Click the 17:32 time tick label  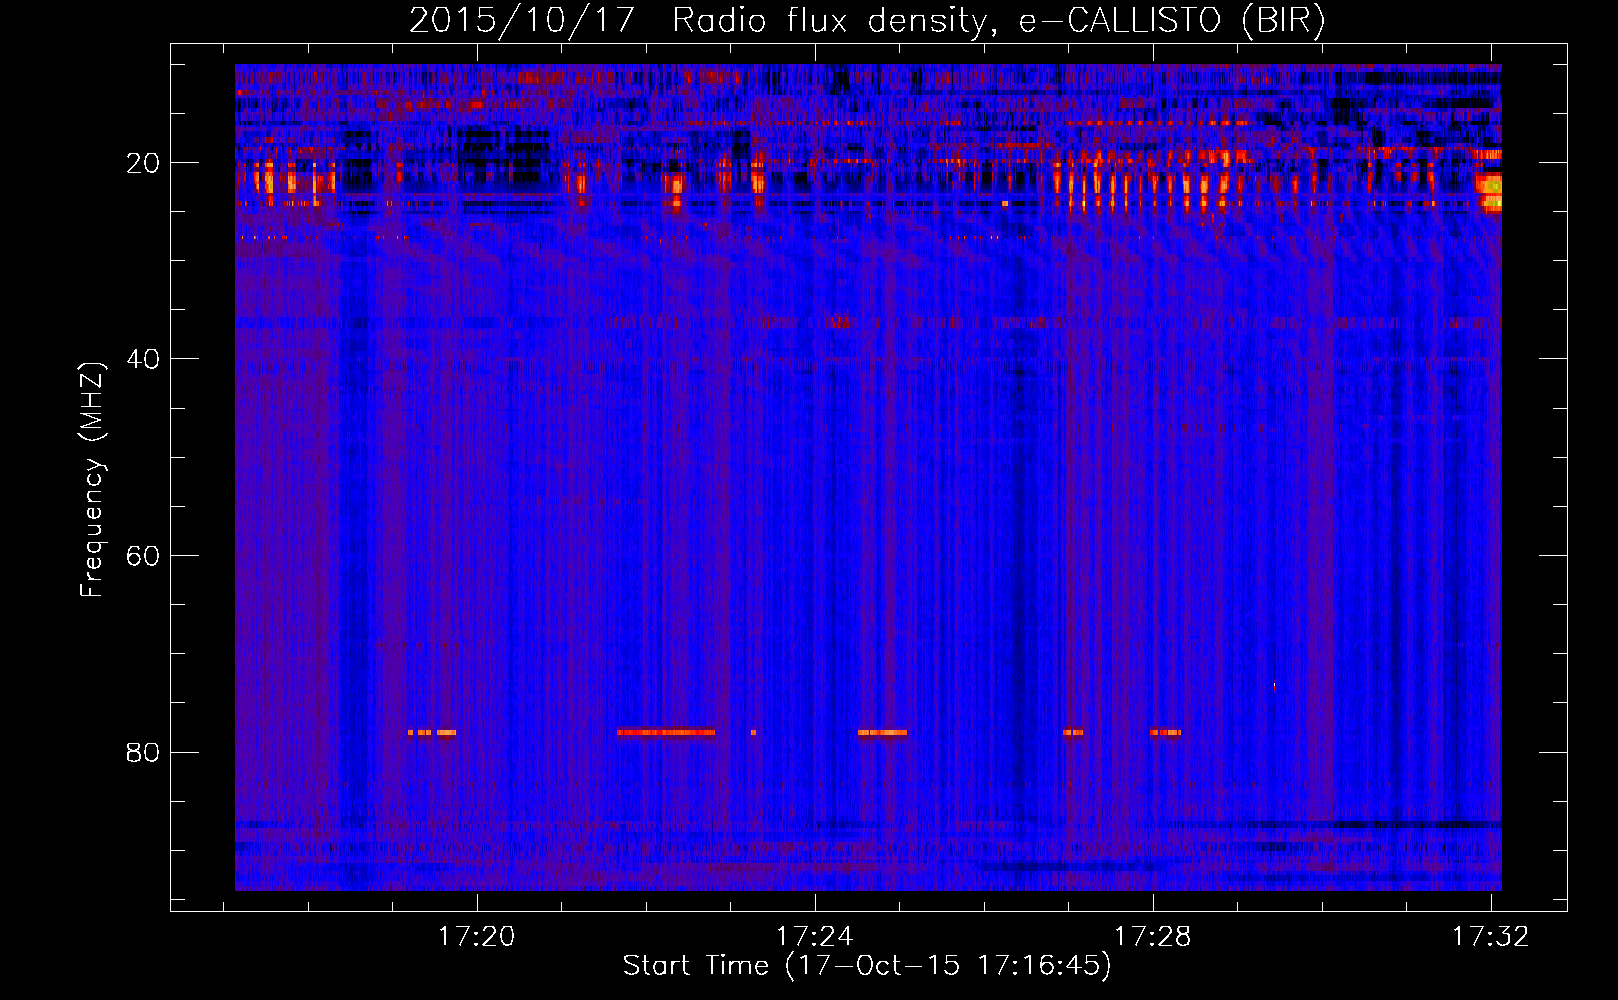click(1491, 936)
